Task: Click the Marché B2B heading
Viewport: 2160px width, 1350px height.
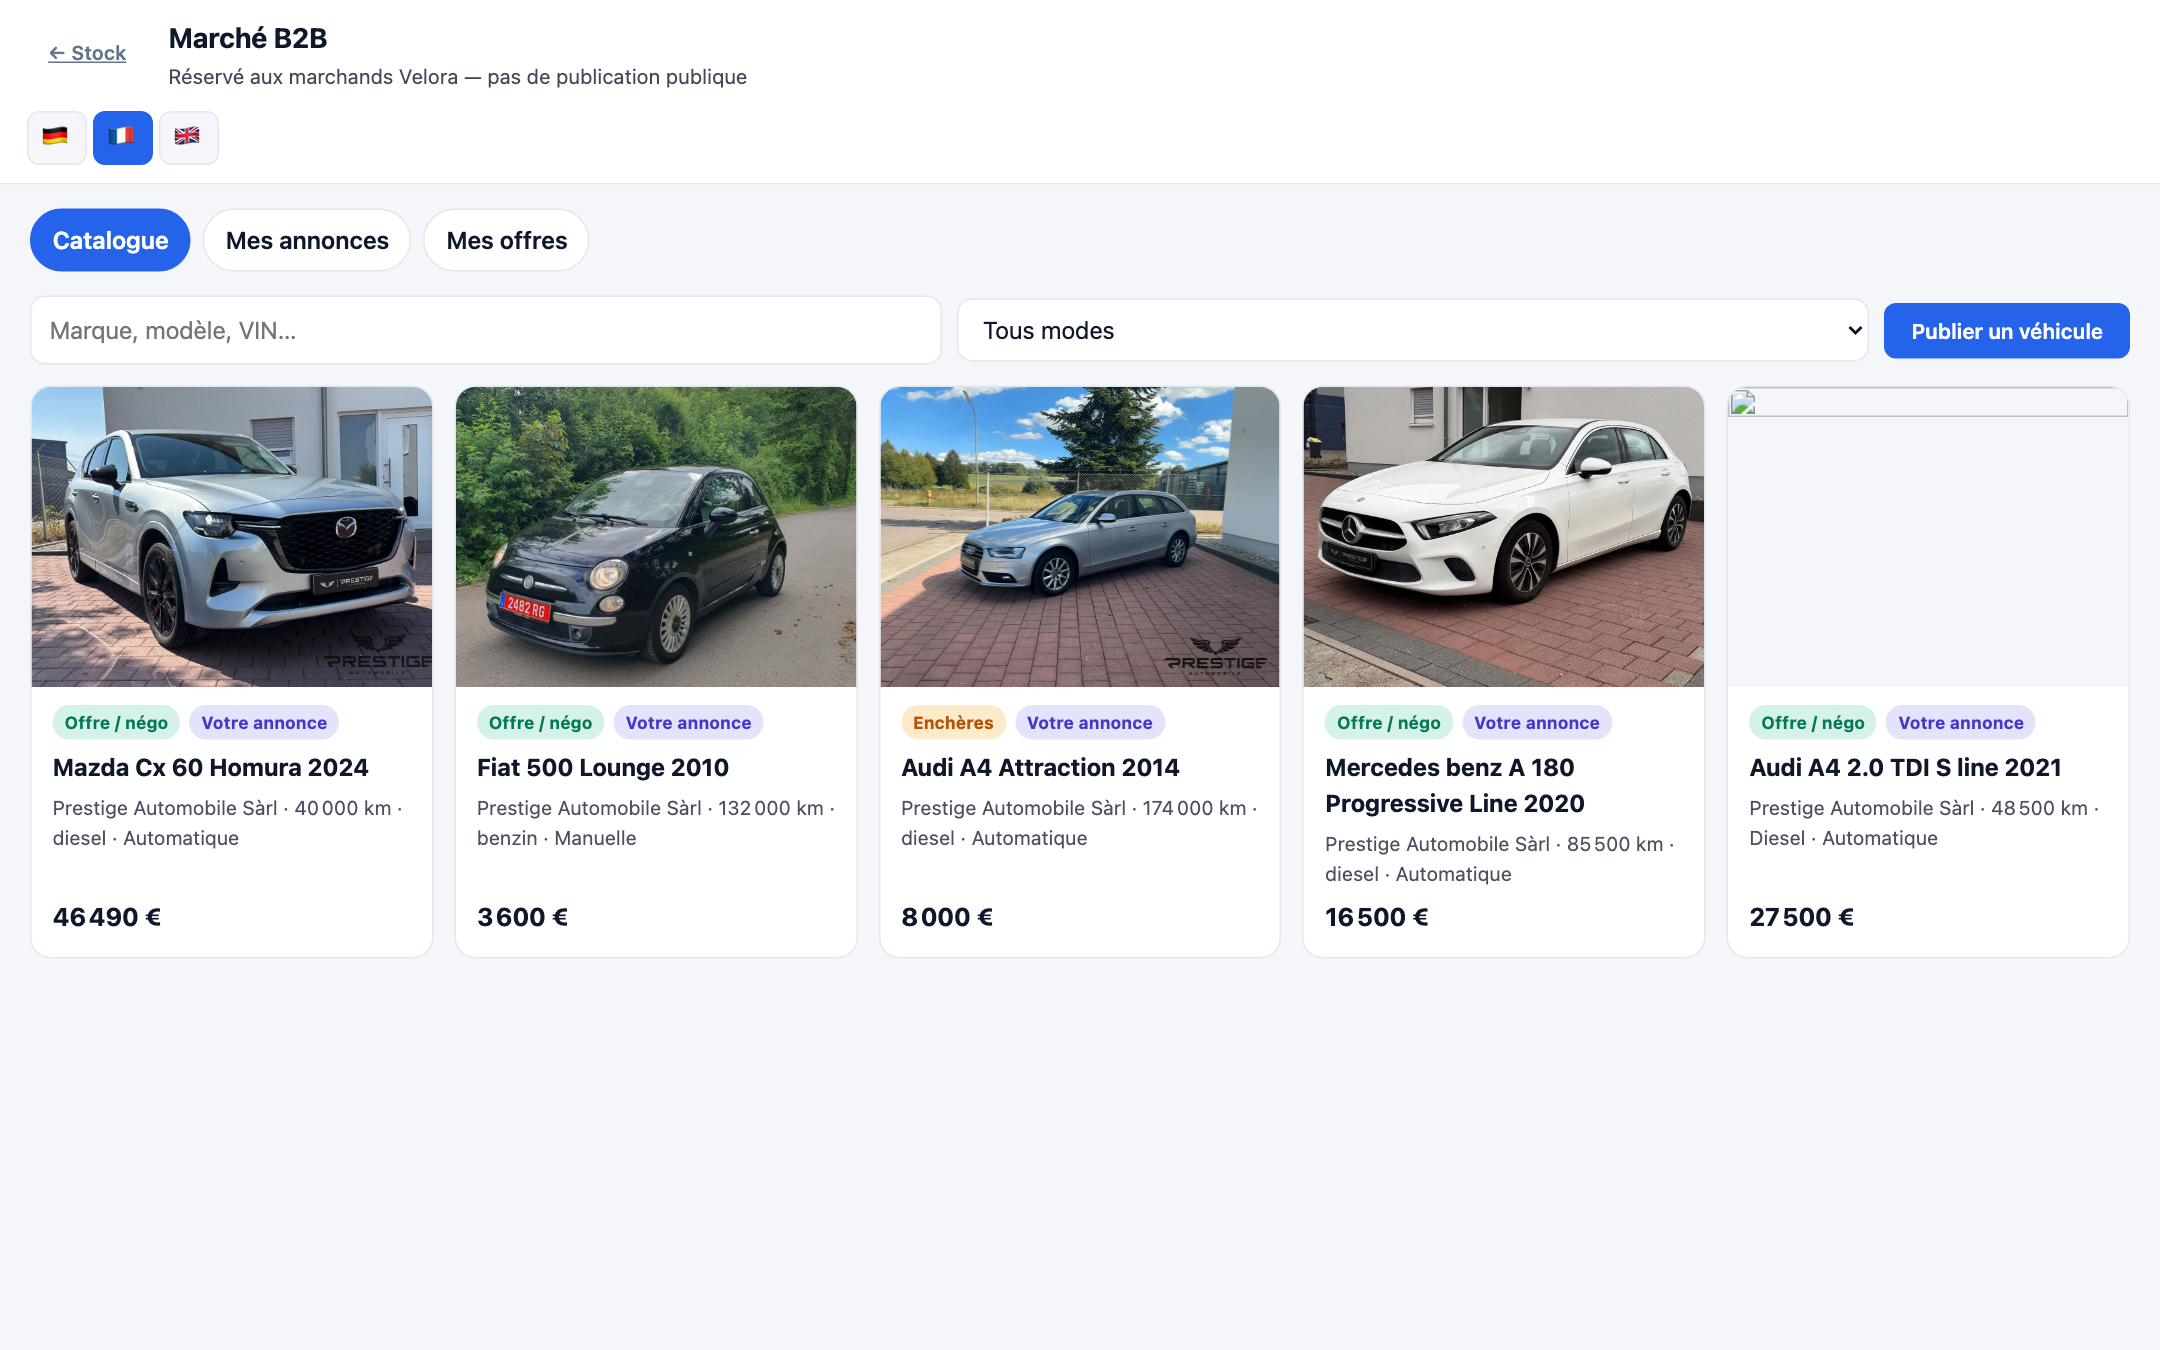Action: click(x=248, y=38)
